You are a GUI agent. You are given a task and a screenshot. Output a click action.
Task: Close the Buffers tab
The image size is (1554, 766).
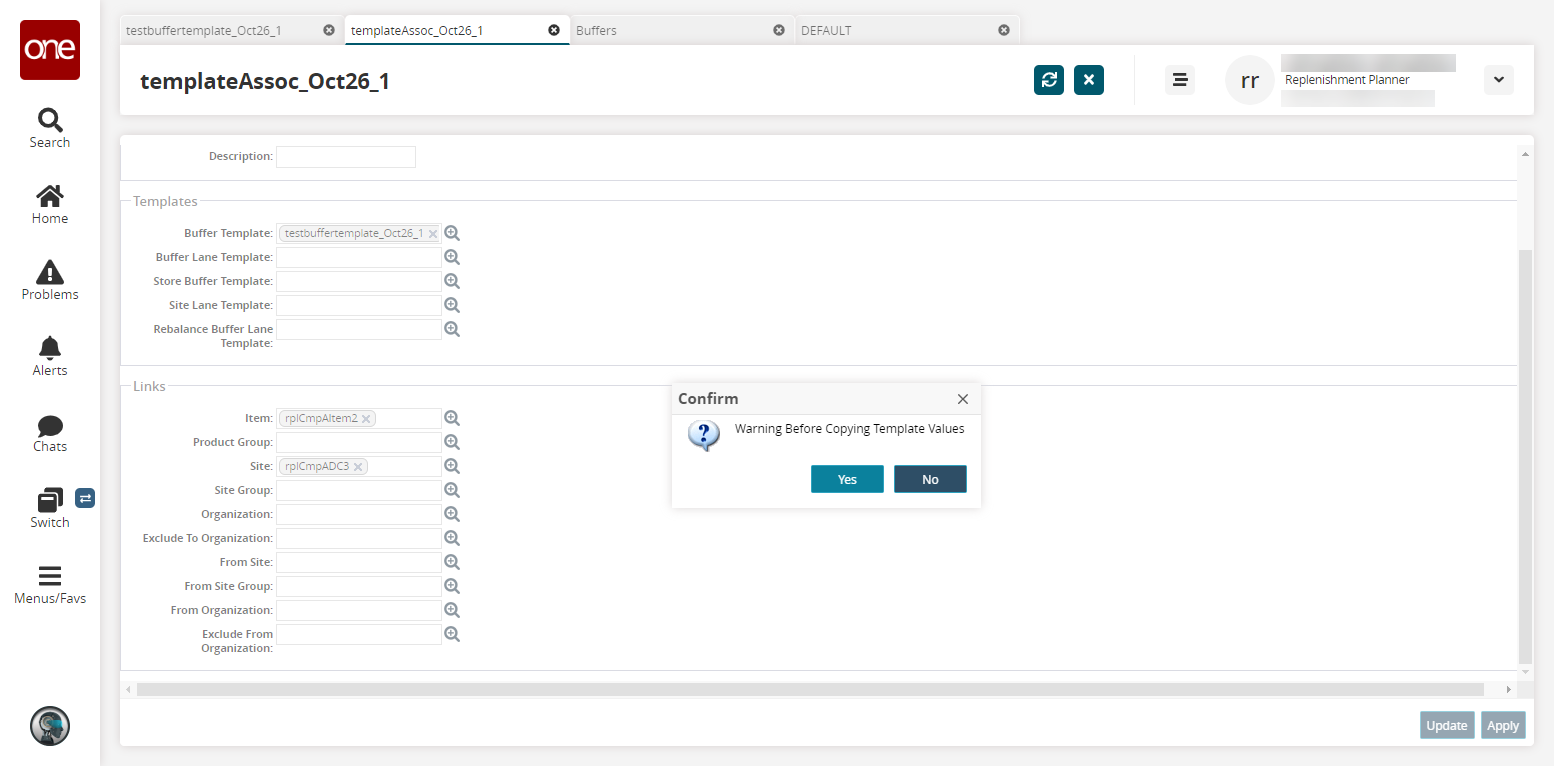[x=779, y=30]
